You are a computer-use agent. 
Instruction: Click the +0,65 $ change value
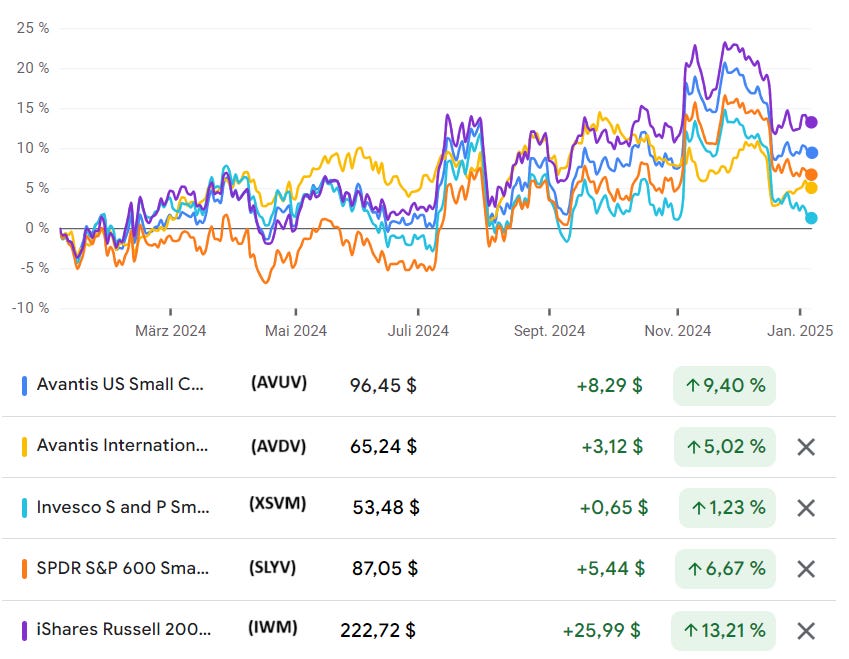tap(613, 508)
